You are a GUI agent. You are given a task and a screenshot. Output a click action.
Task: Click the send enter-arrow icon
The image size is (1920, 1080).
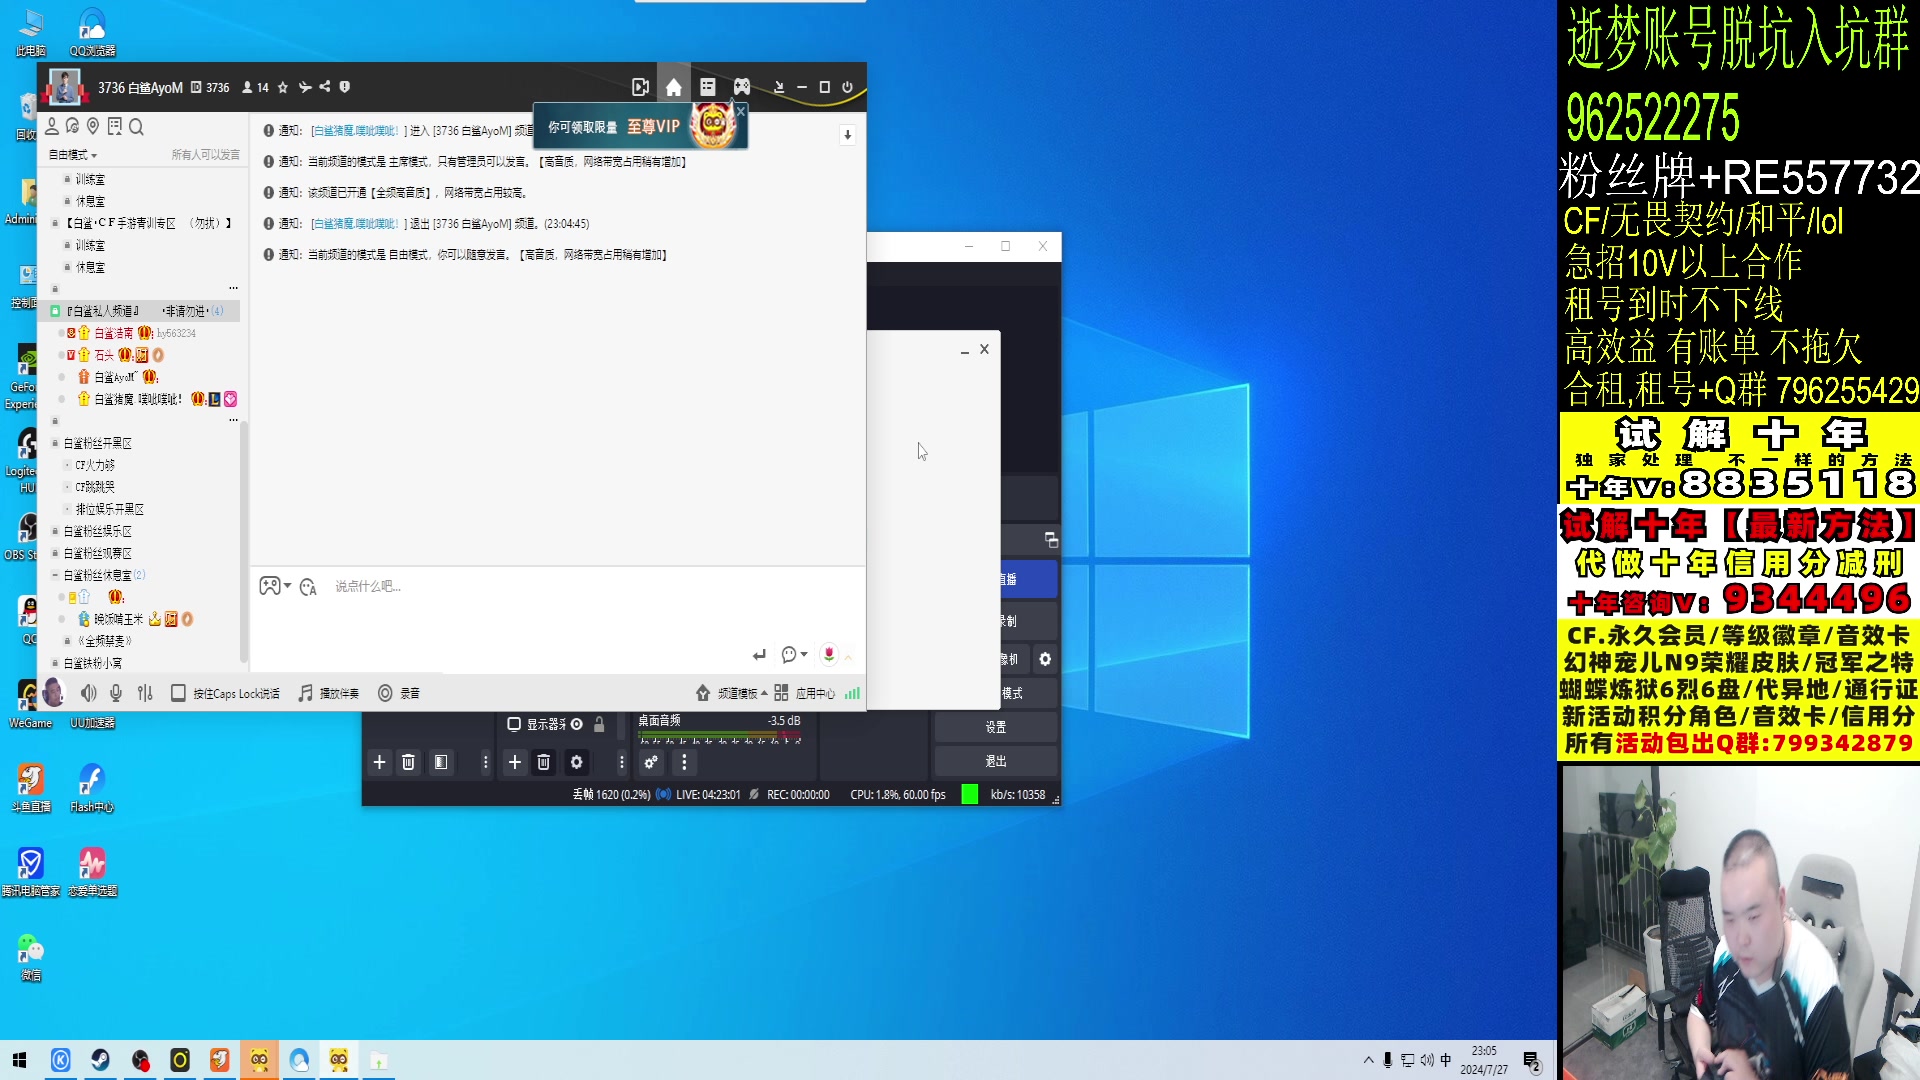(759, 655)
